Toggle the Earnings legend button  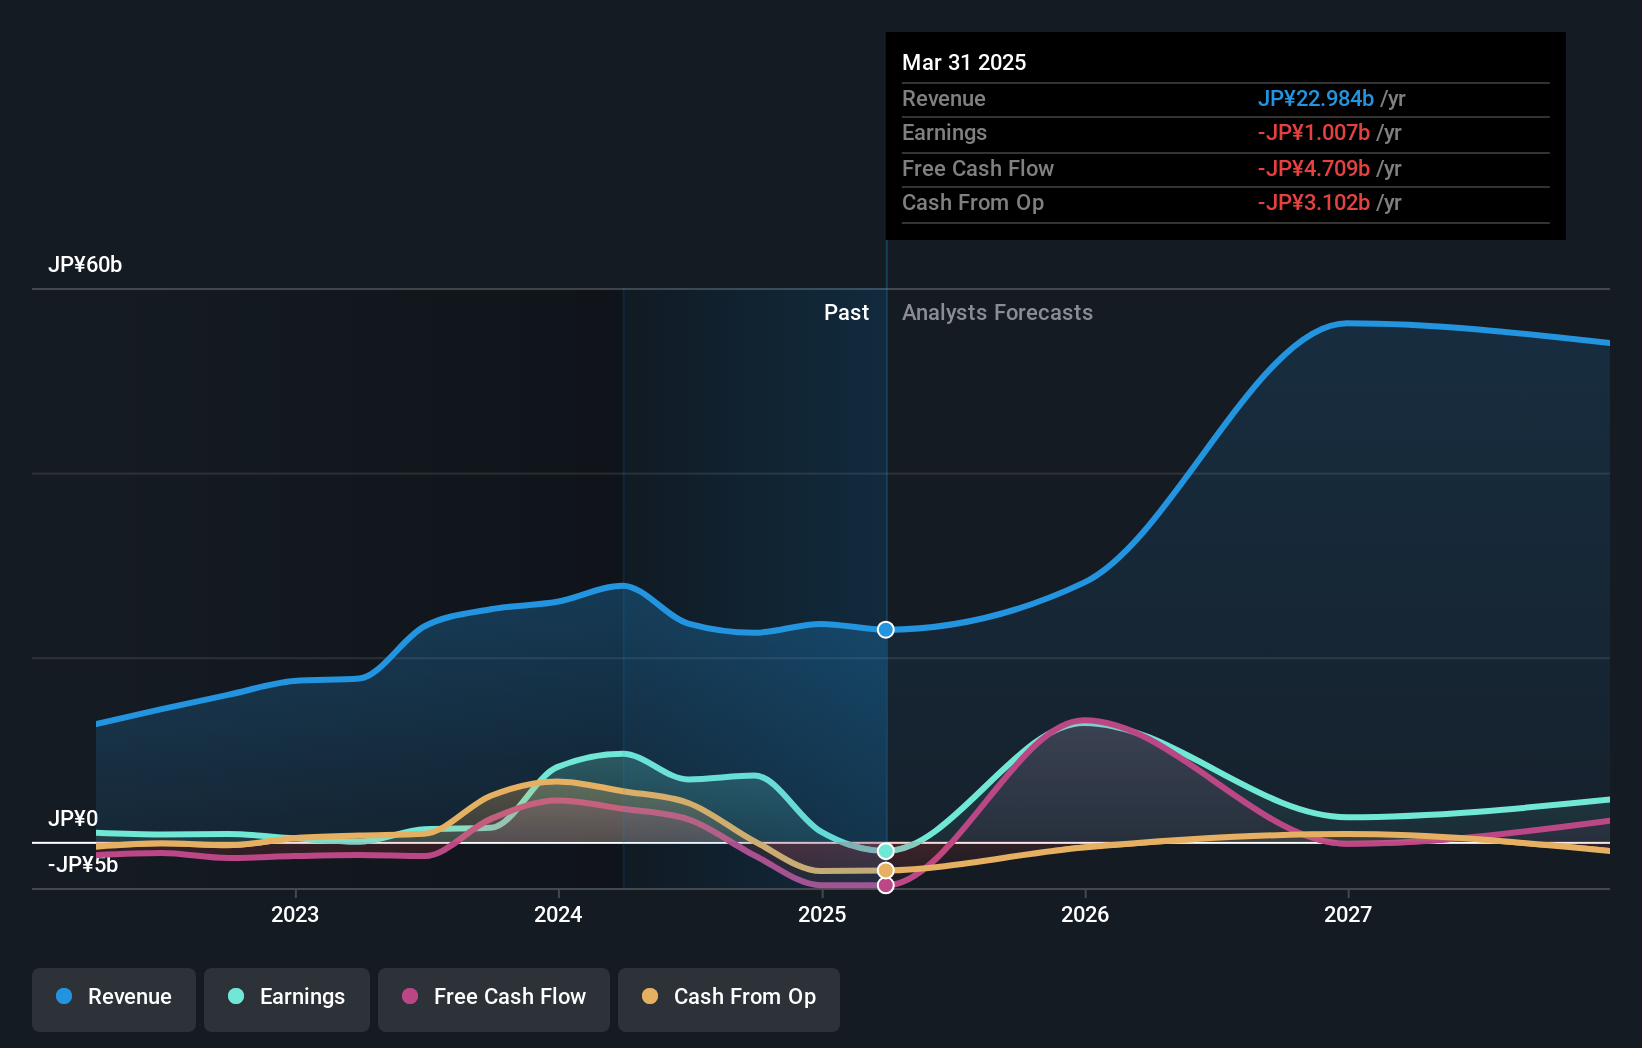tap(287, 999)
